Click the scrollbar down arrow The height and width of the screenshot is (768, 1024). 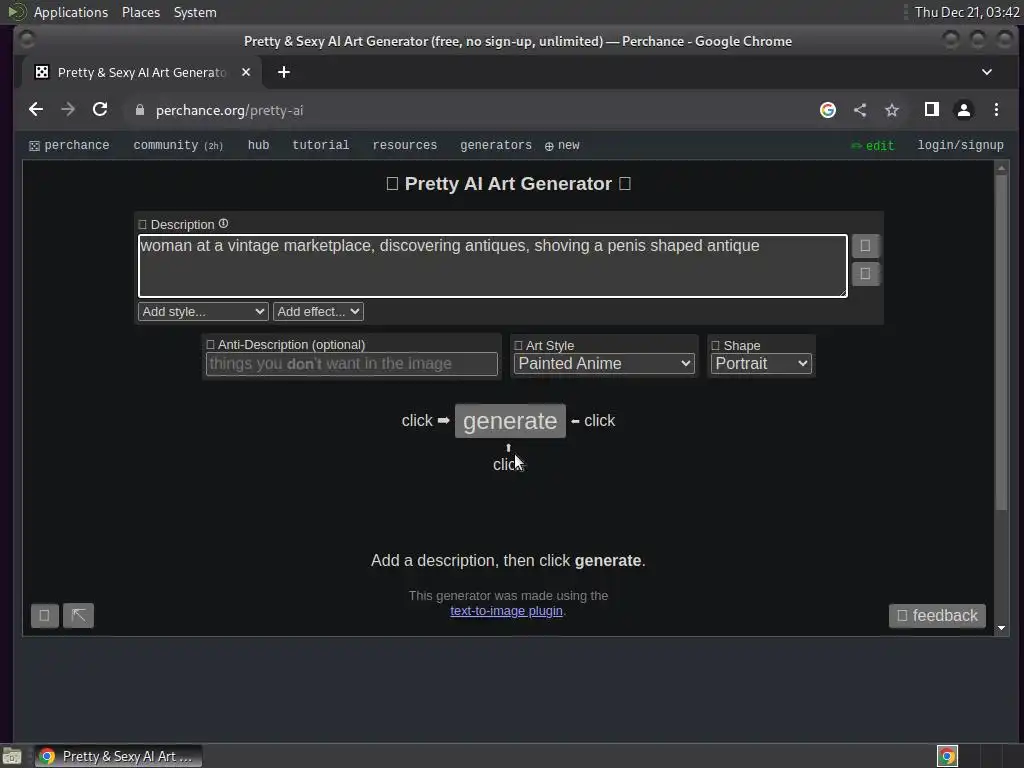click(x=1001, y=628)
